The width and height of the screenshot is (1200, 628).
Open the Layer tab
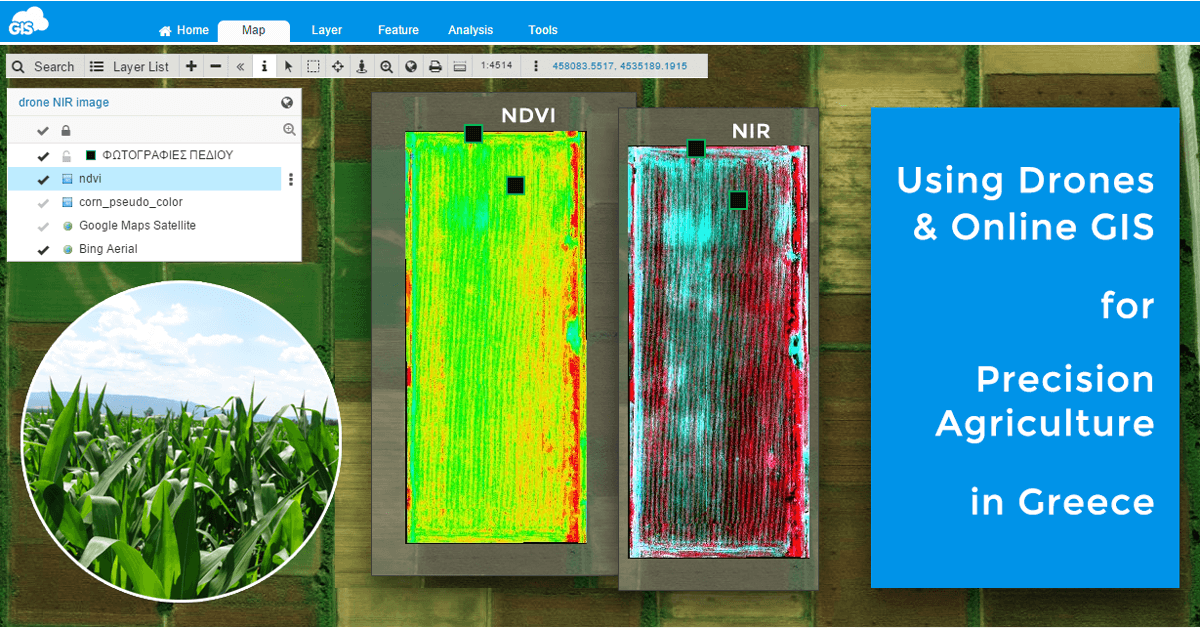click(x=327, y=30)
